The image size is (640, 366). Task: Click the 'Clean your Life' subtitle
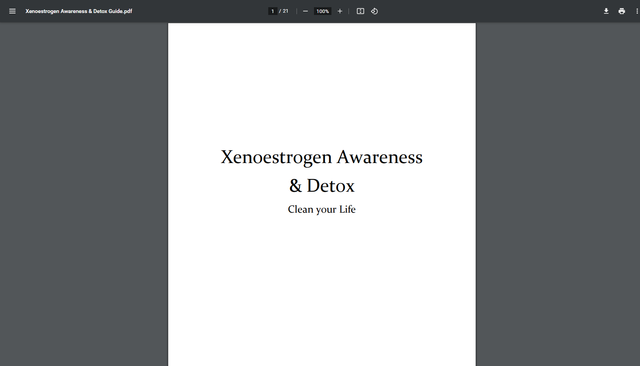tap(322, 209)
